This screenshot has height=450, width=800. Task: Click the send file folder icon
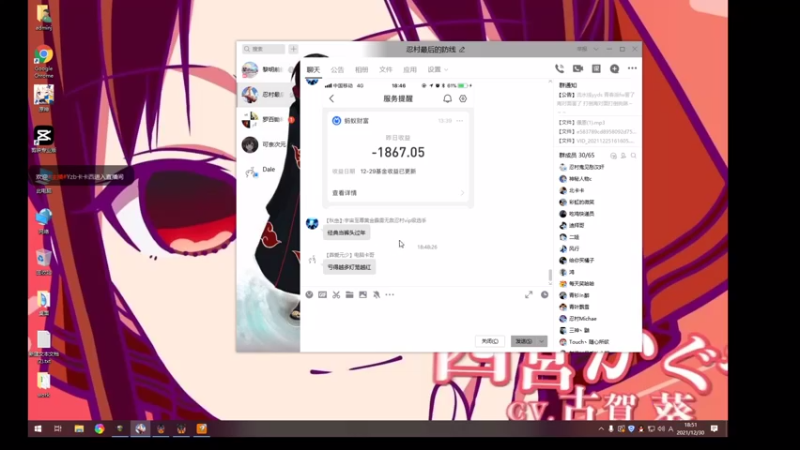(x=349, y=294)
